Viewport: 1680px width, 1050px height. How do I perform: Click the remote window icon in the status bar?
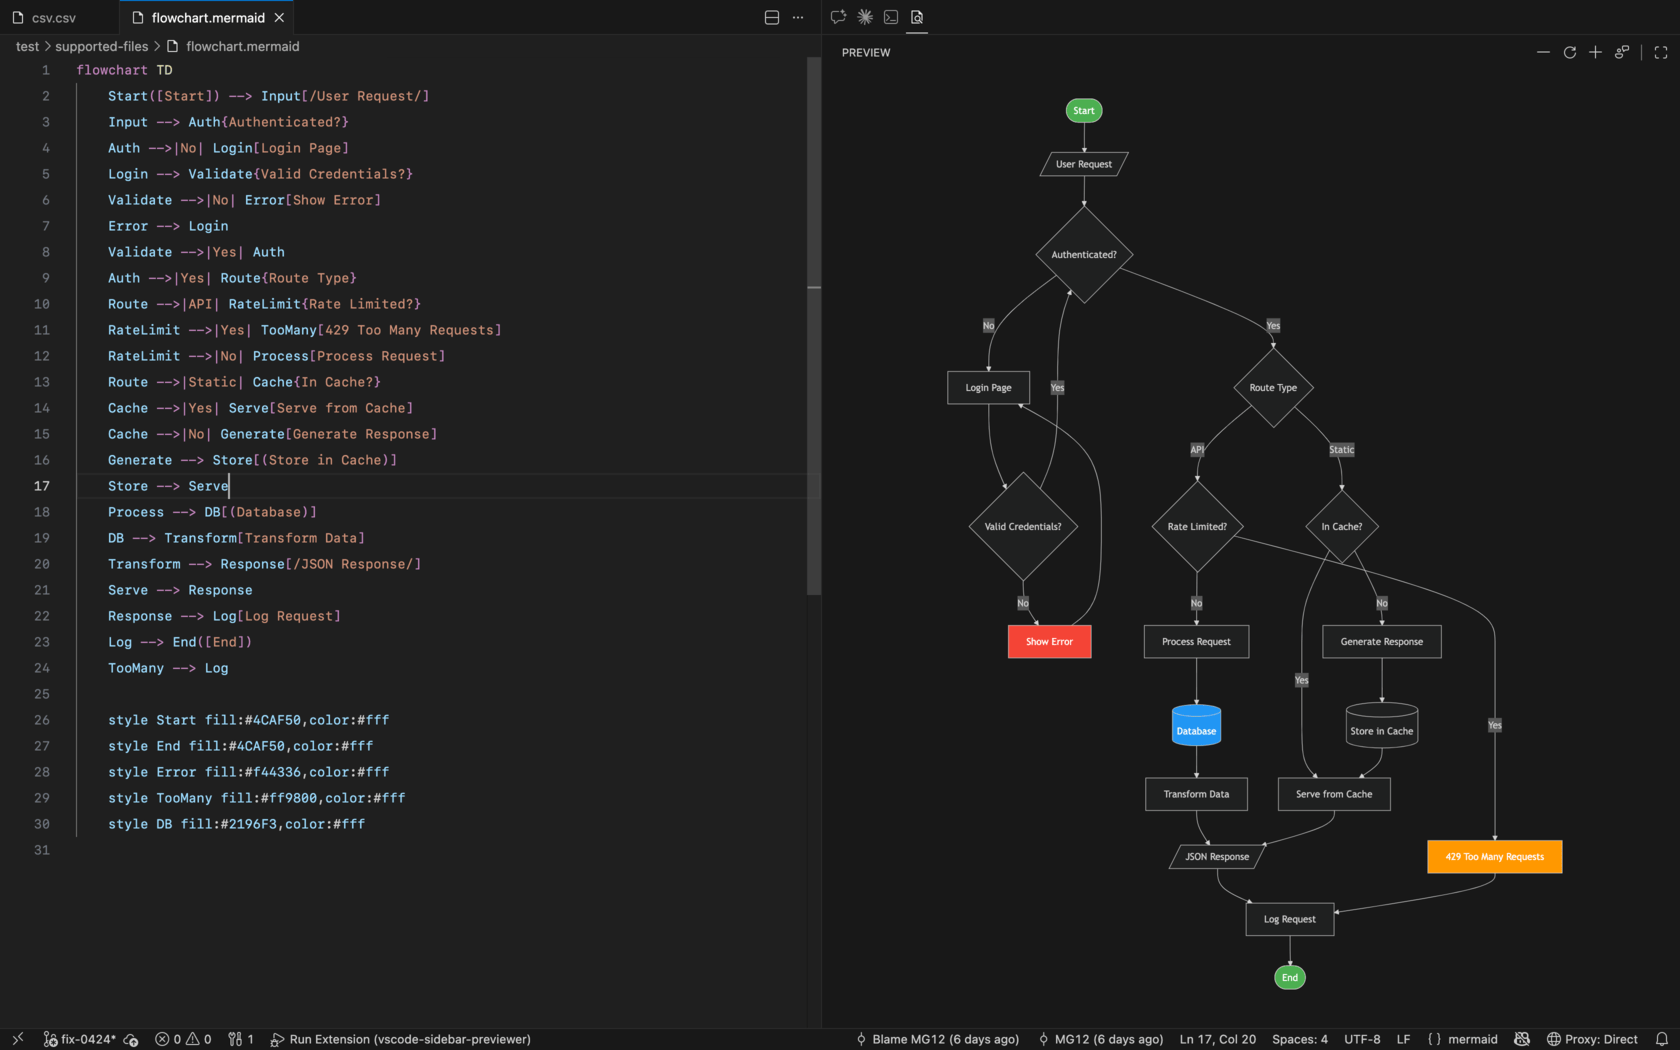tap(17, 1039)
